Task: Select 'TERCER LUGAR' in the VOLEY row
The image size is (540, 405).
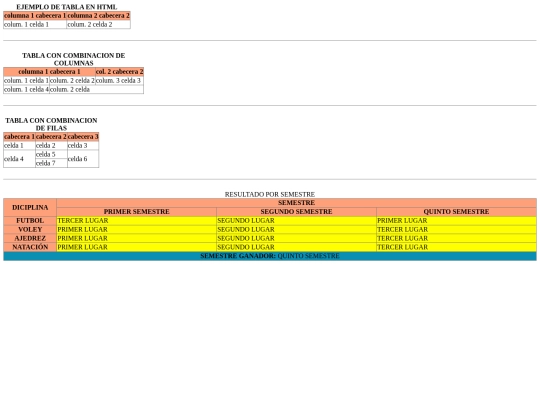Action: 456,230
